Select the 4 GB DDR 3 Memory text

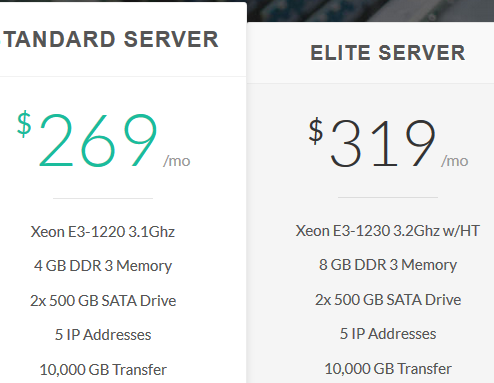click(103, 266)
